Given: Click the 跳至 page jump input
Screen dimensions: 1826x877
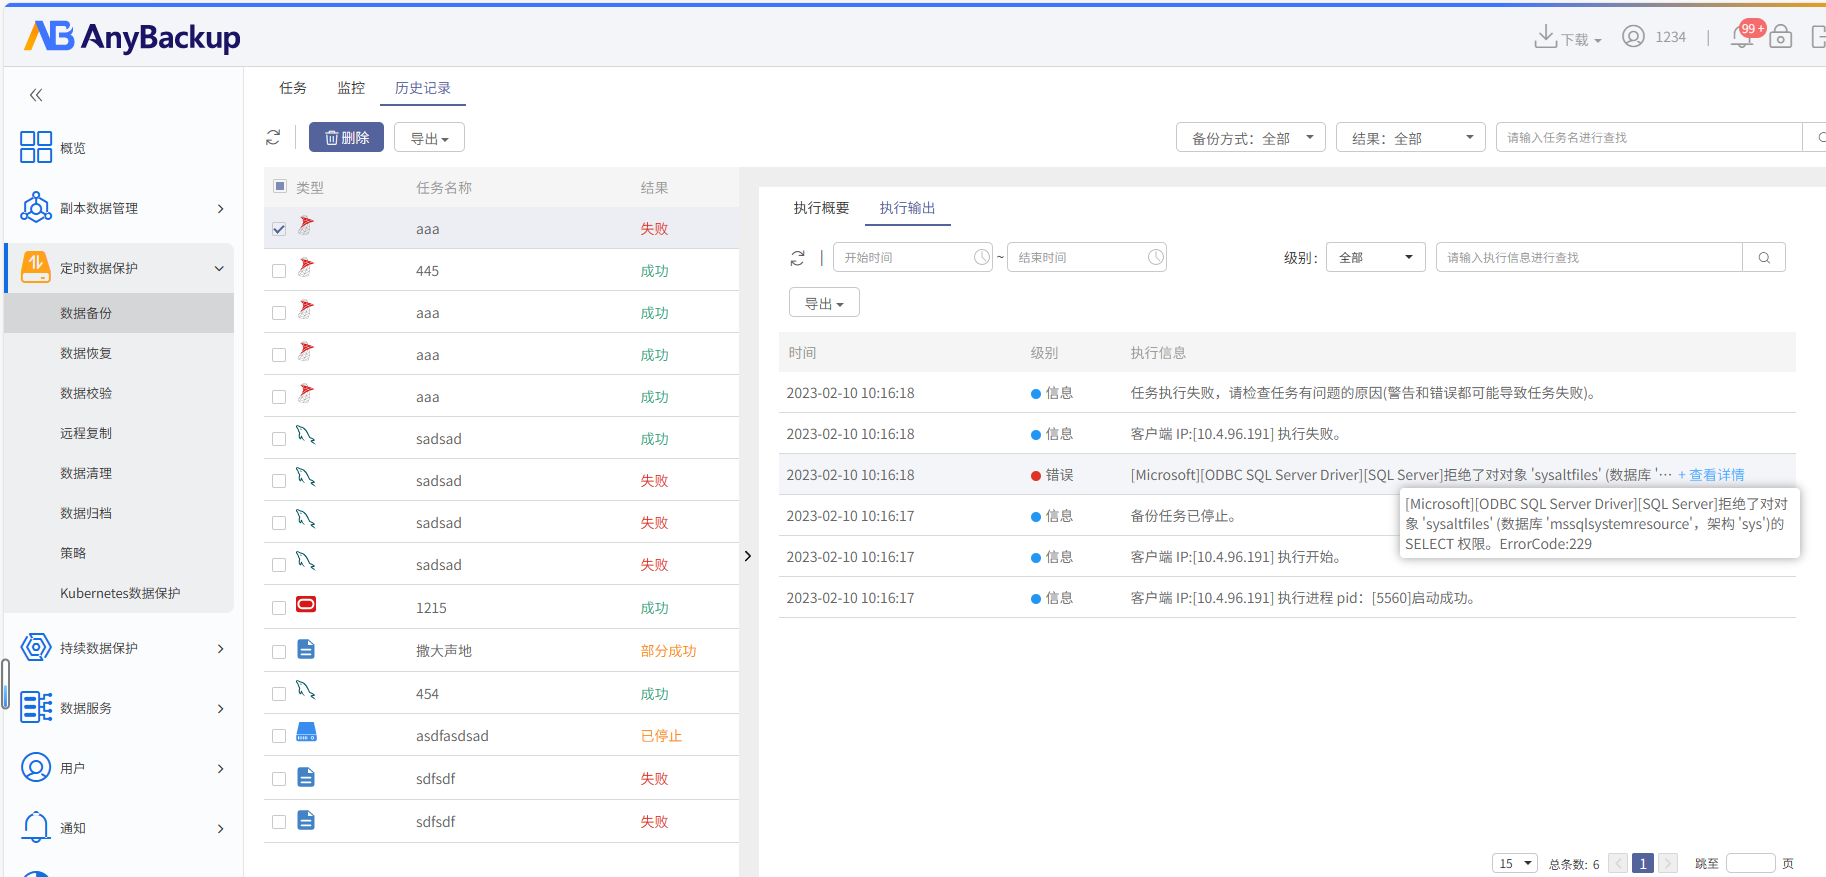Looking at the screenshot, I should coord(1750,863).
